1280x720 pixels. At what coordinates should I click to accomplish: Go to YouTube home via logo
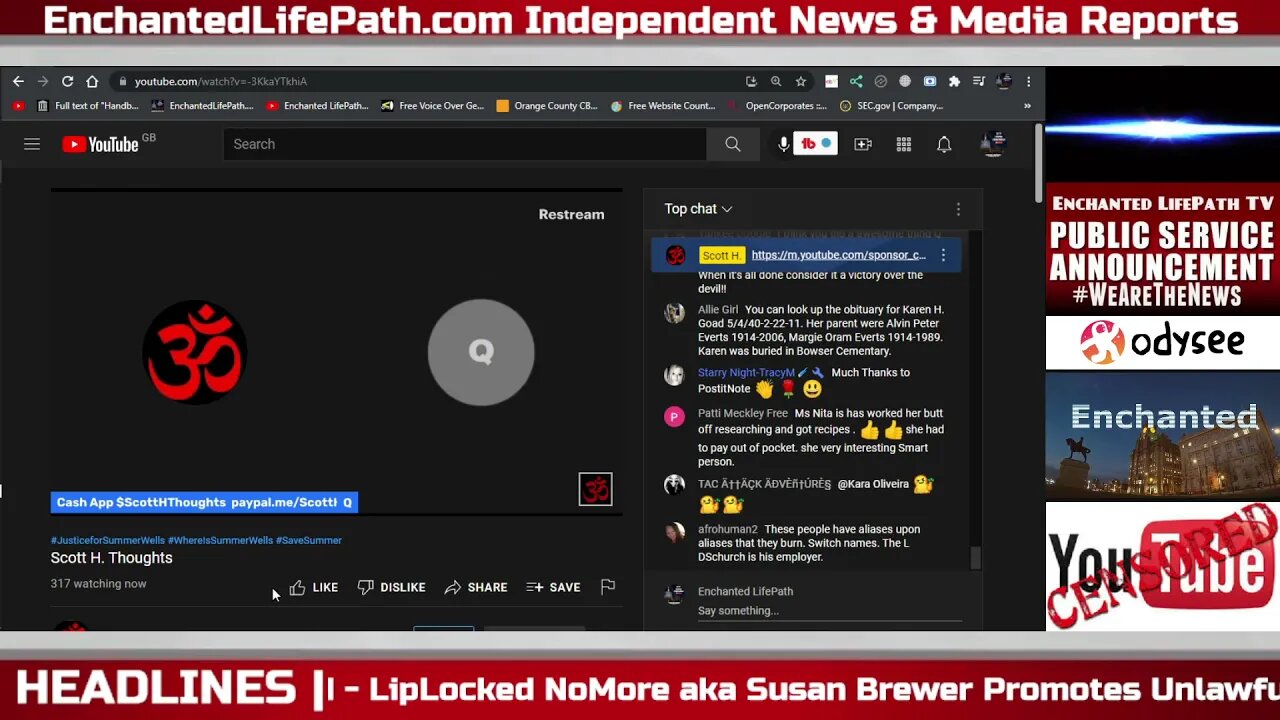[x=100, y=144]
